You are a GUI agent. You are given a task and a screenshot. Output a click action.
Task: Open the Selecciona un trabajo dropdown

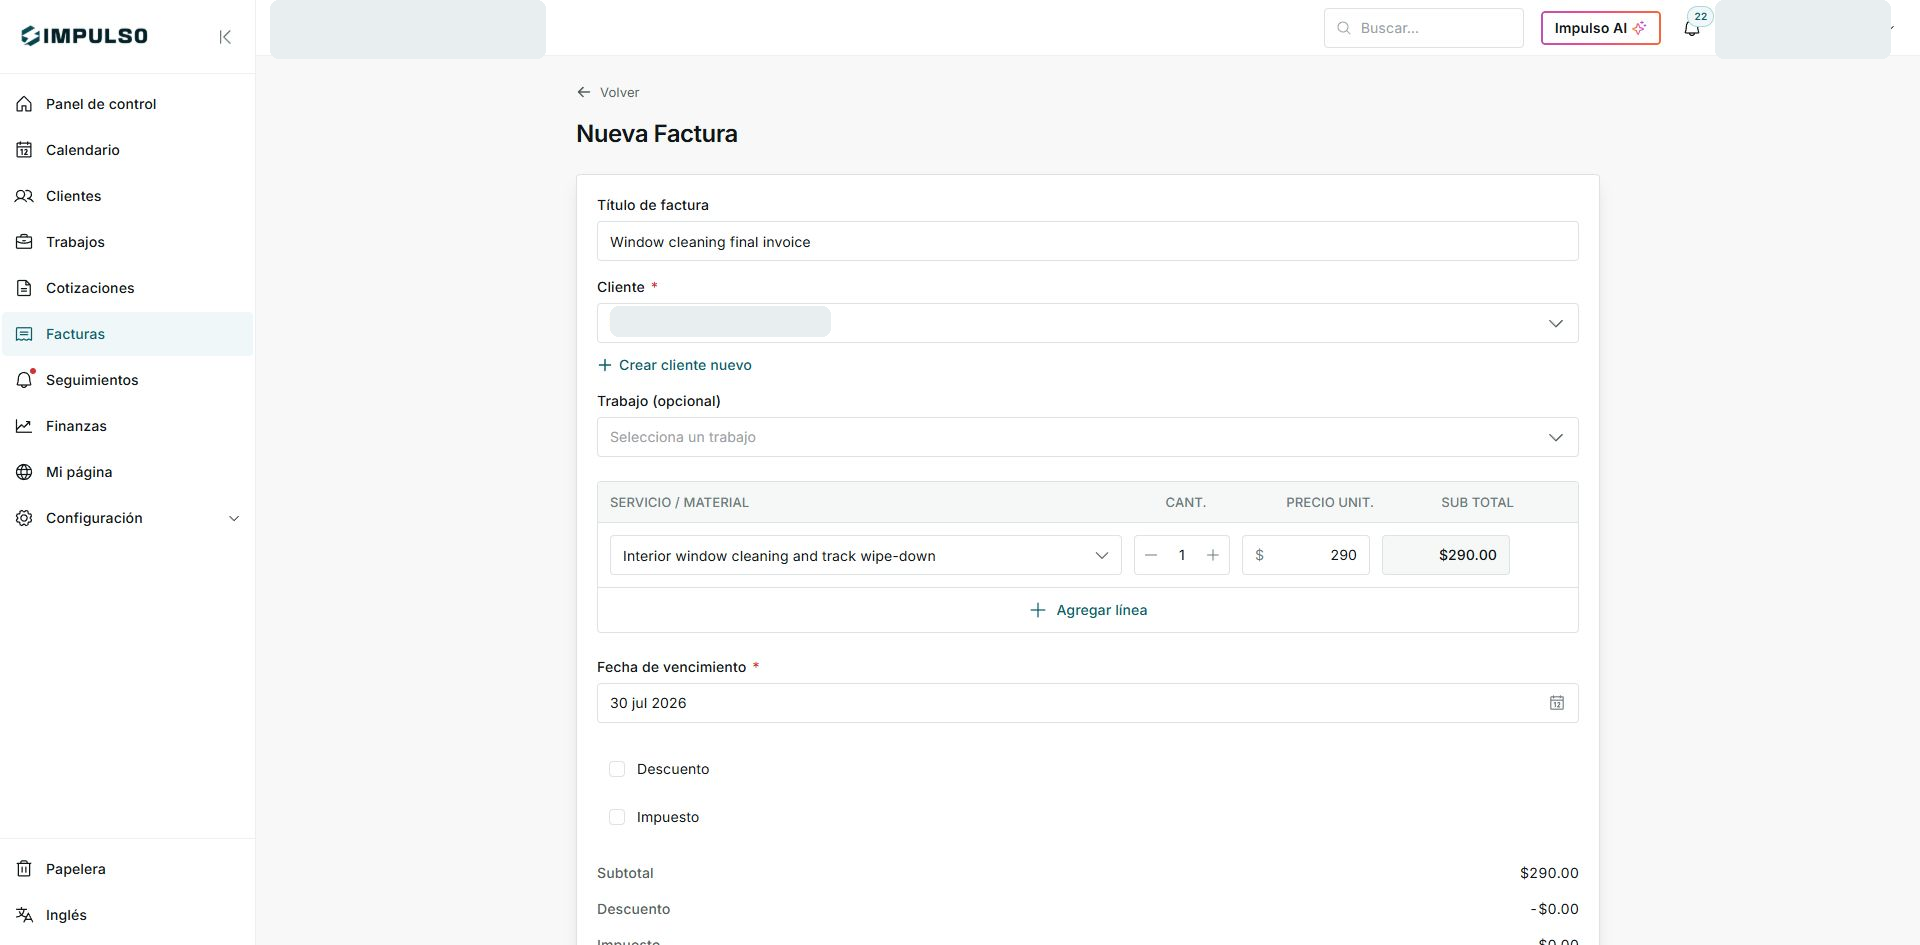click(1088, 437)
